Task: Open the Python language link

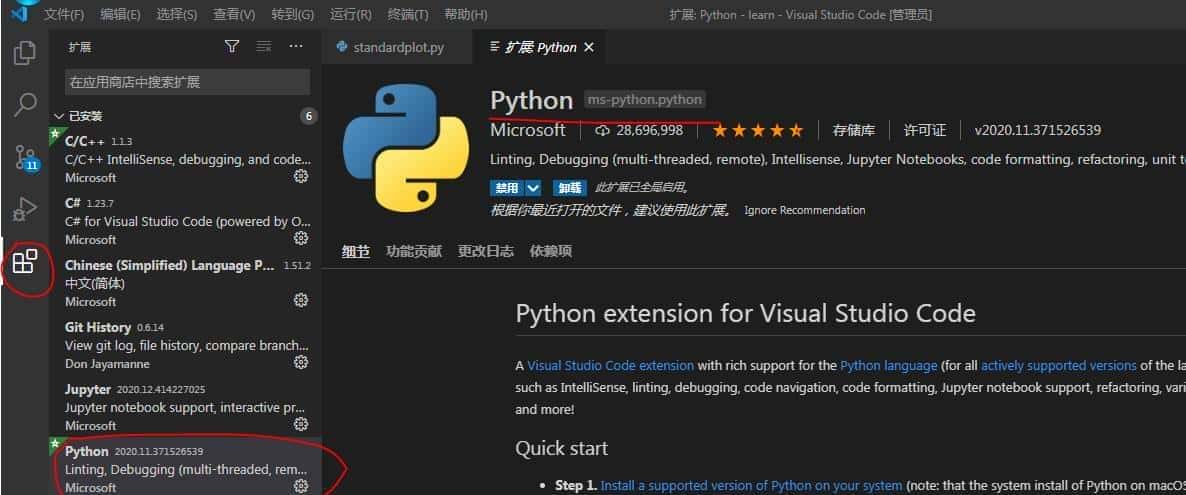Action: pyautogui.click(x=889, y=366)
